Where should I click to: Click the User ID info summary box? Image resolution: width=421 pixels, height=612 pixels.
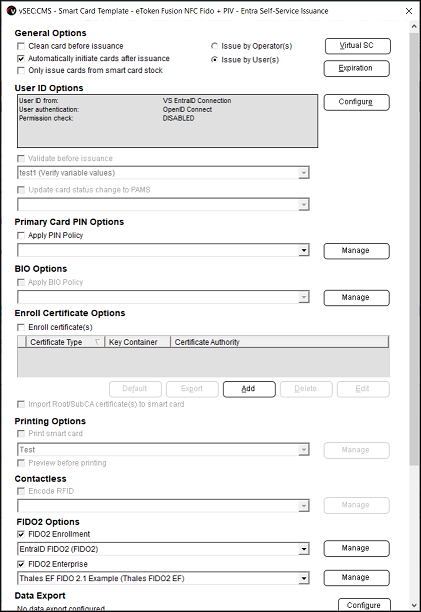coord(167,121)
